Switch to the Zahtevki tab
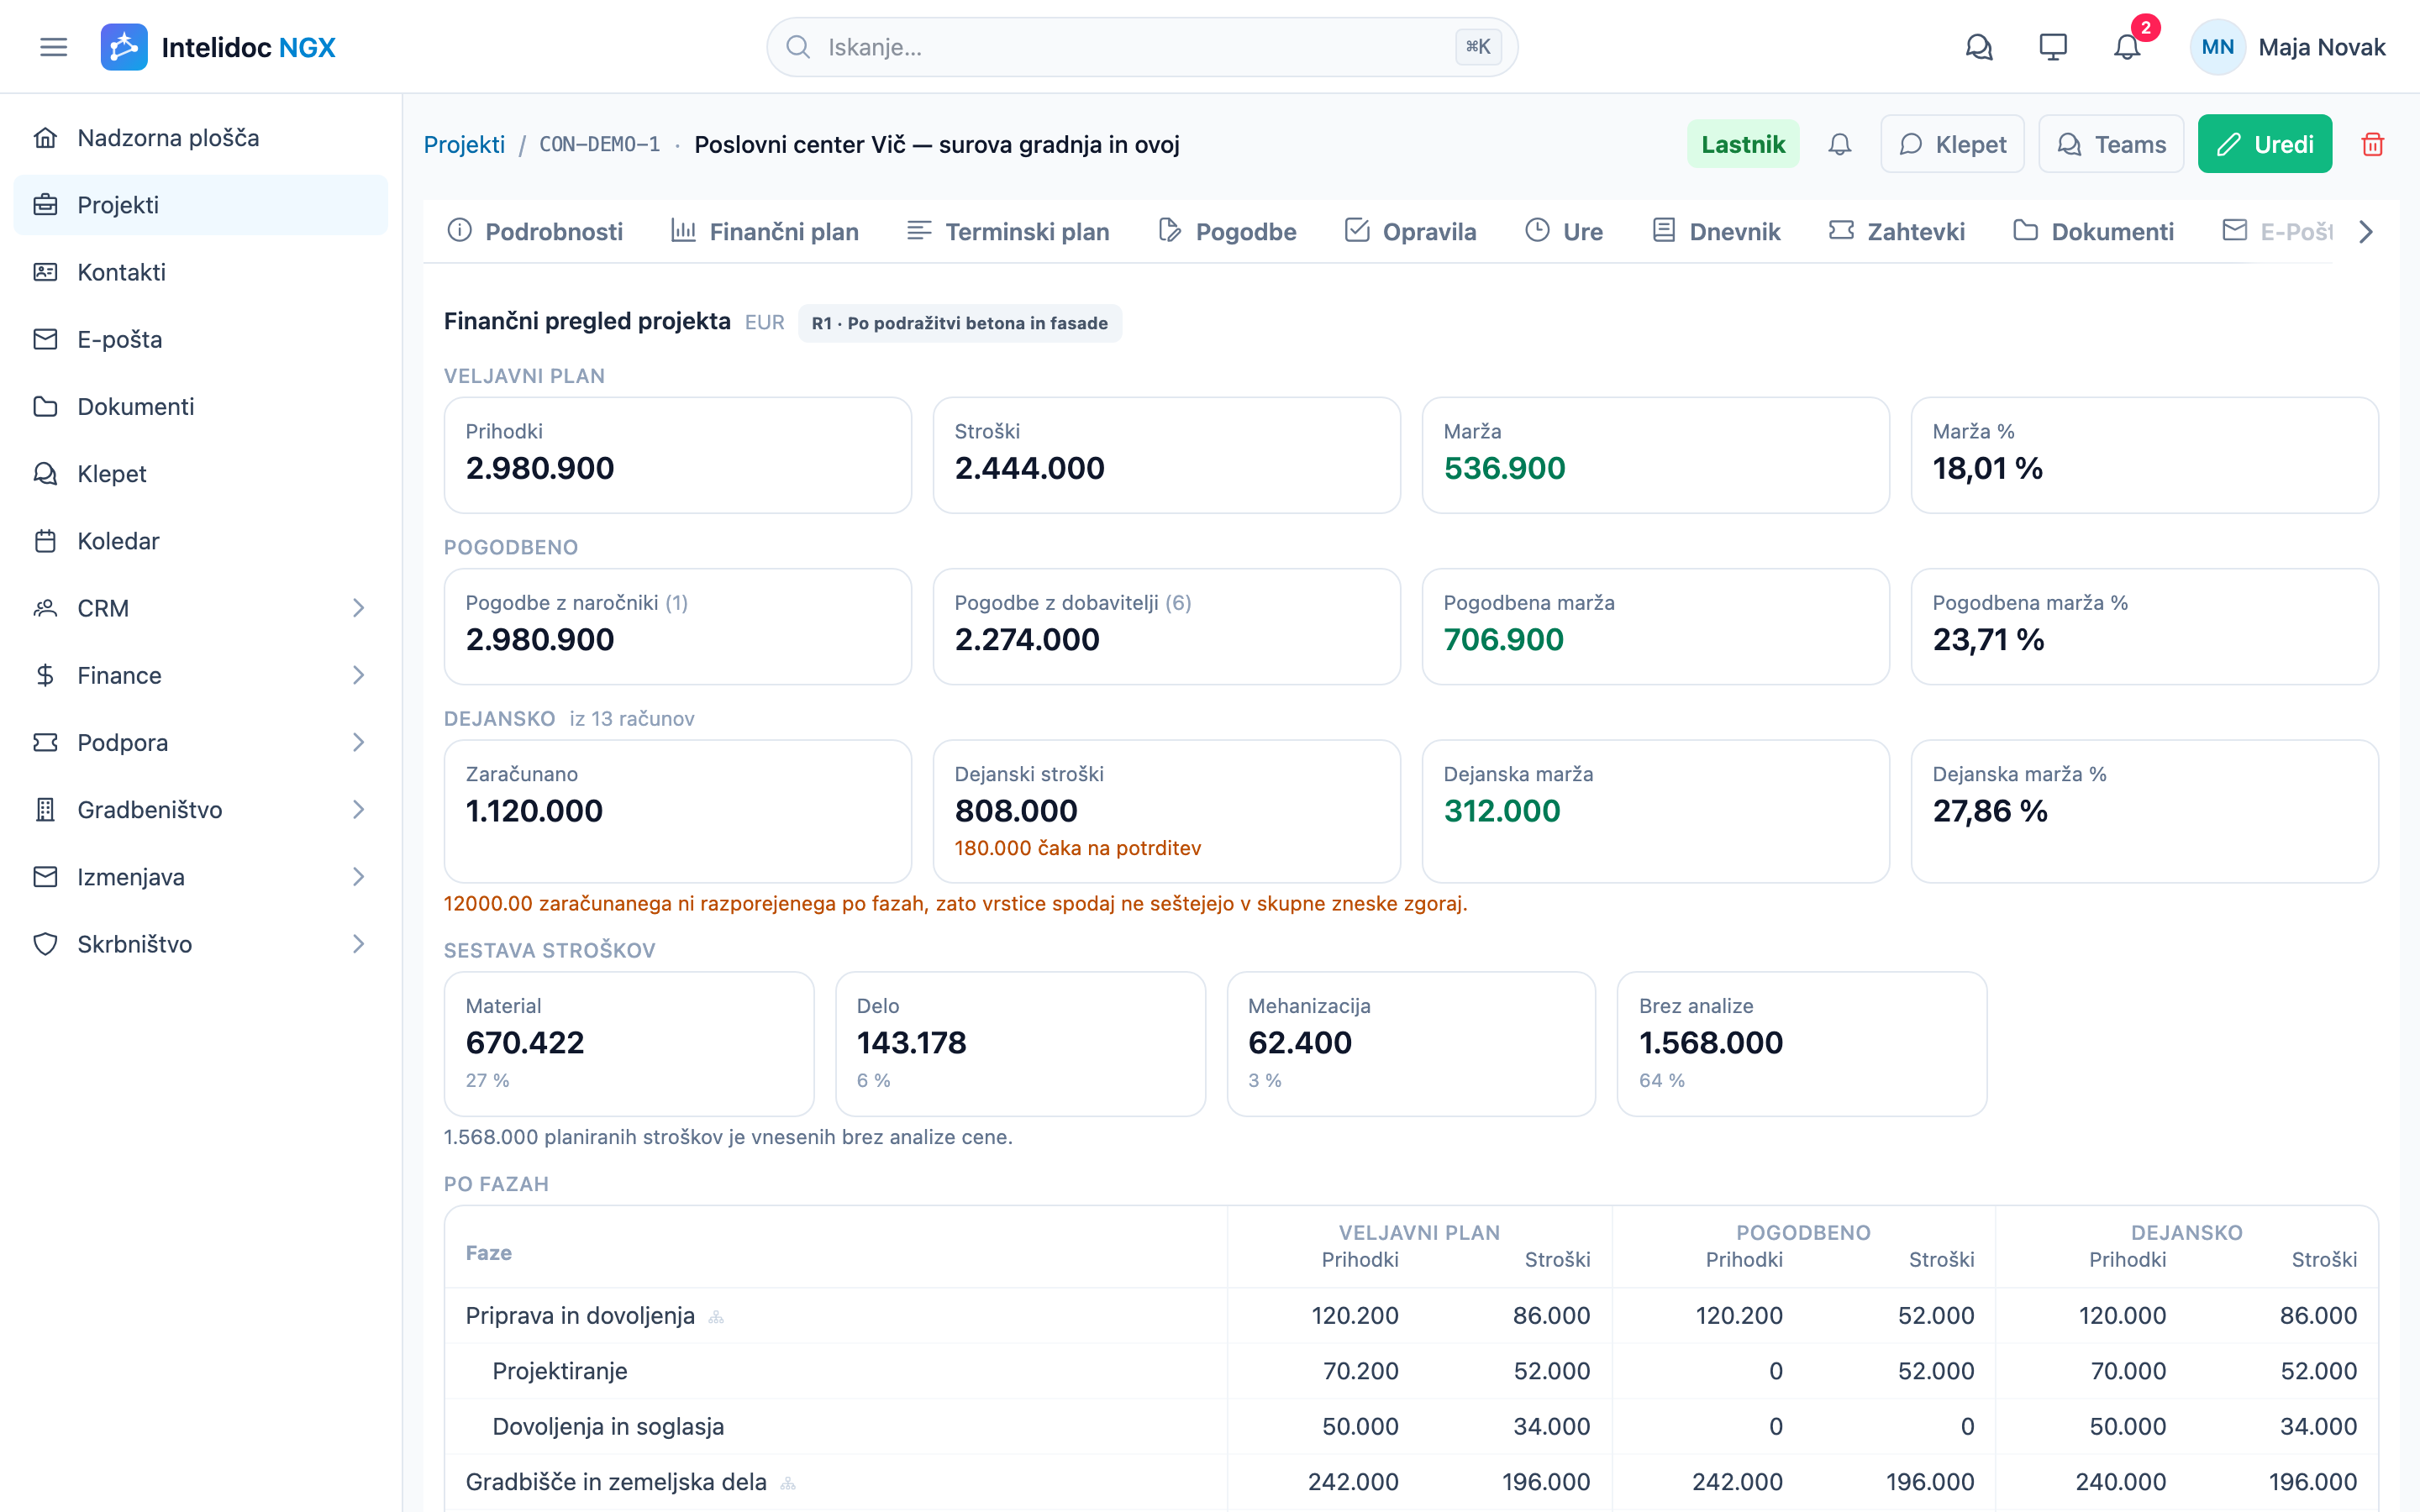 click(x=1897, y=232)
